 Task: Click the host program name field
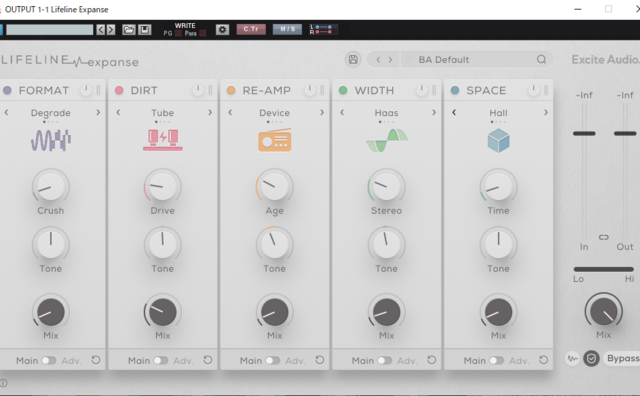pos(49,30)
